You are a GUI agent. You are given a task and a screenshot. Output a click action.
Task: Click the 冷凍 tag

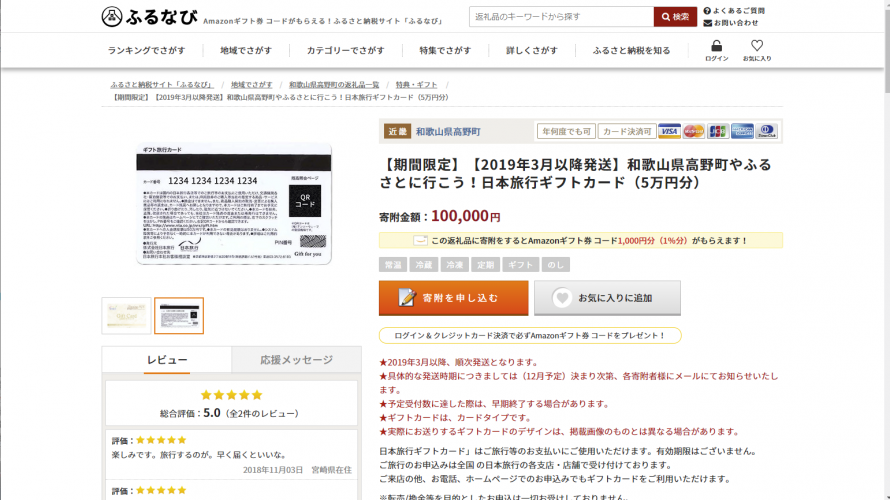455,264
